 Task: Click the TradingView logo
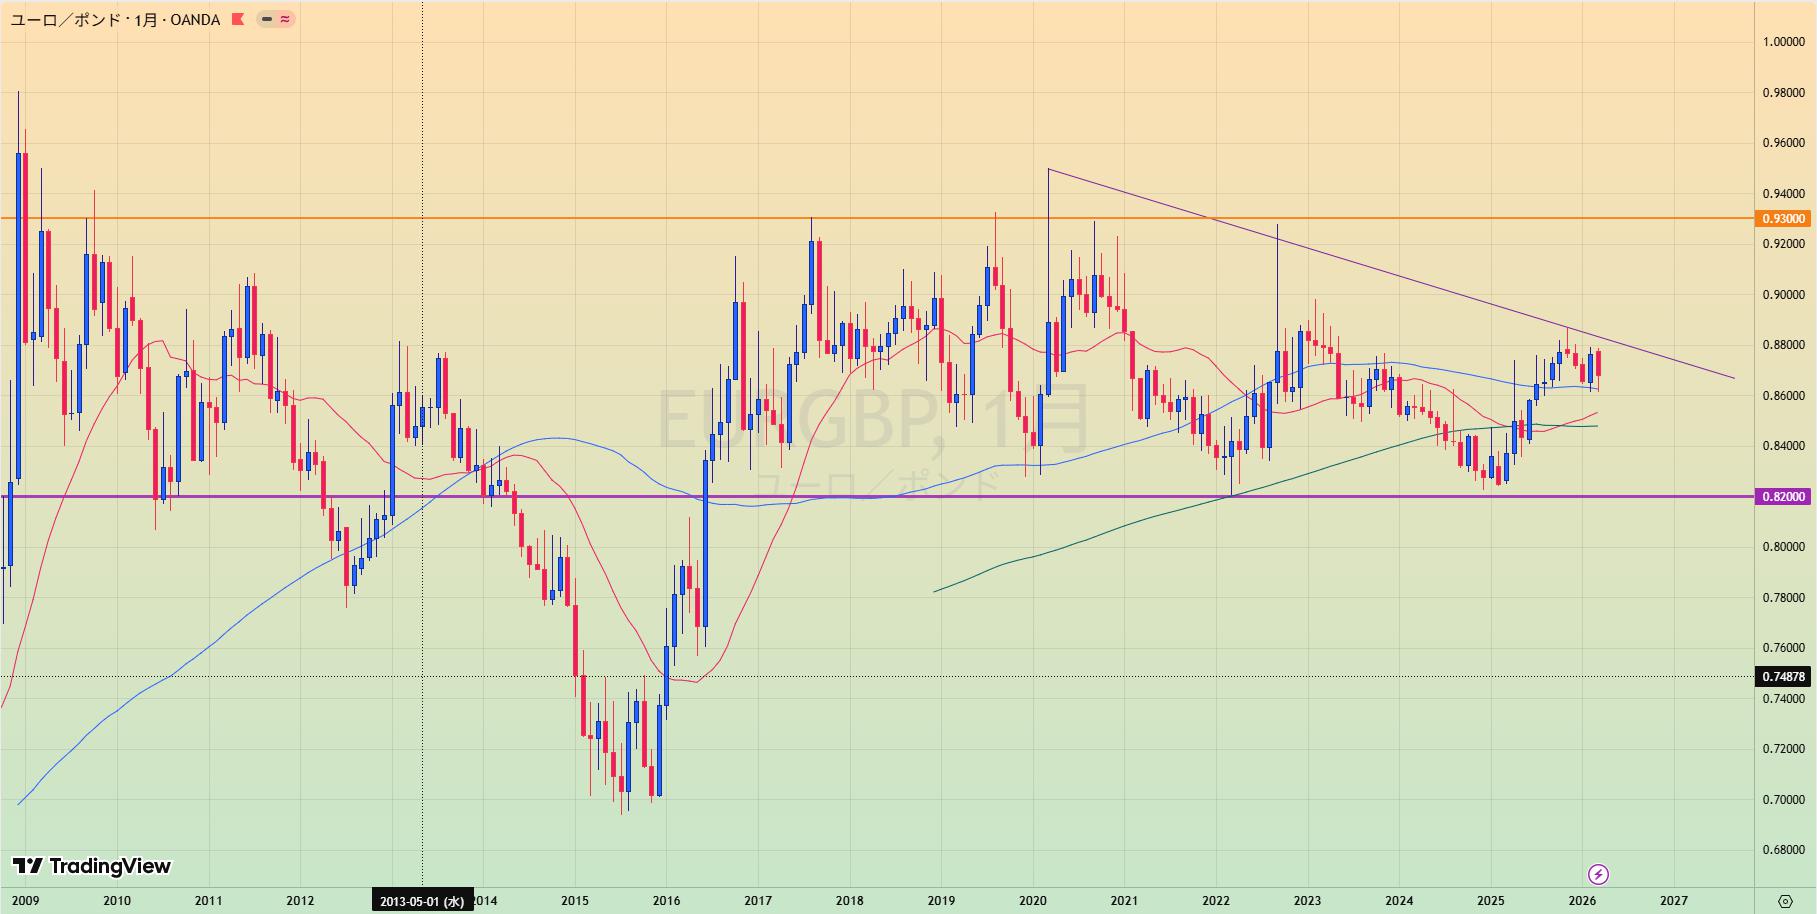coord(91,866)
